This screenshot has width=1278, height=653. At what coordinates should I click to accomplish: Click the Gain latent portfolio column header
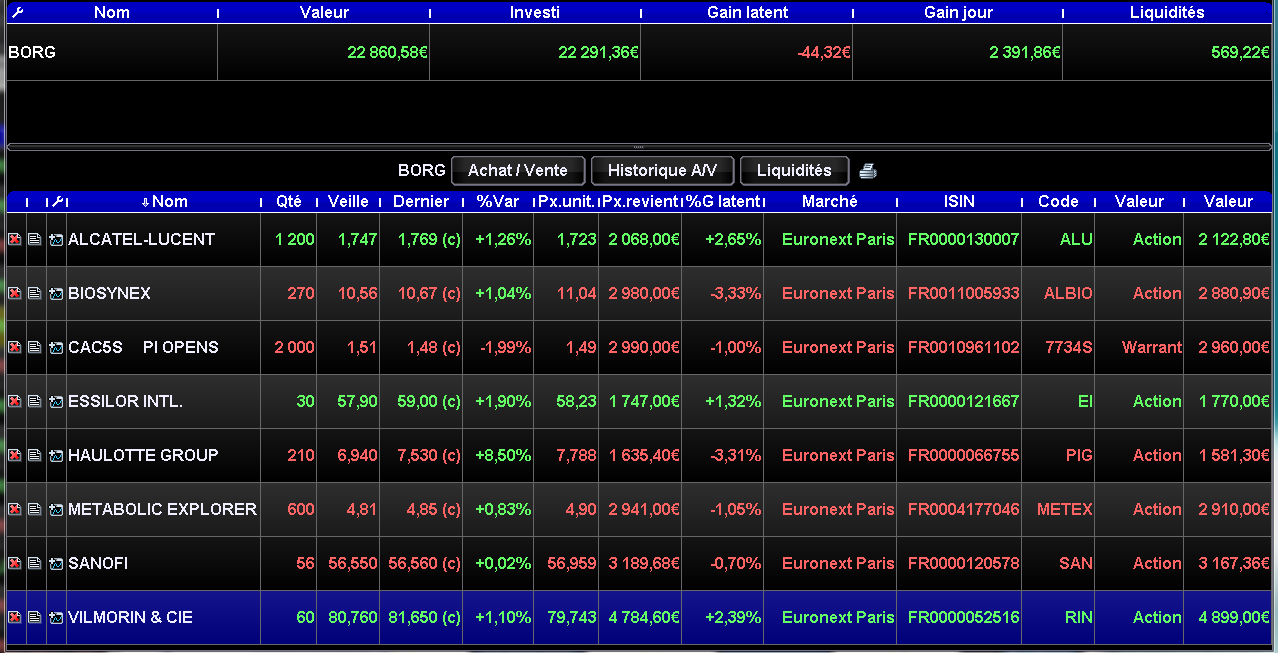(x=747, y=13)
